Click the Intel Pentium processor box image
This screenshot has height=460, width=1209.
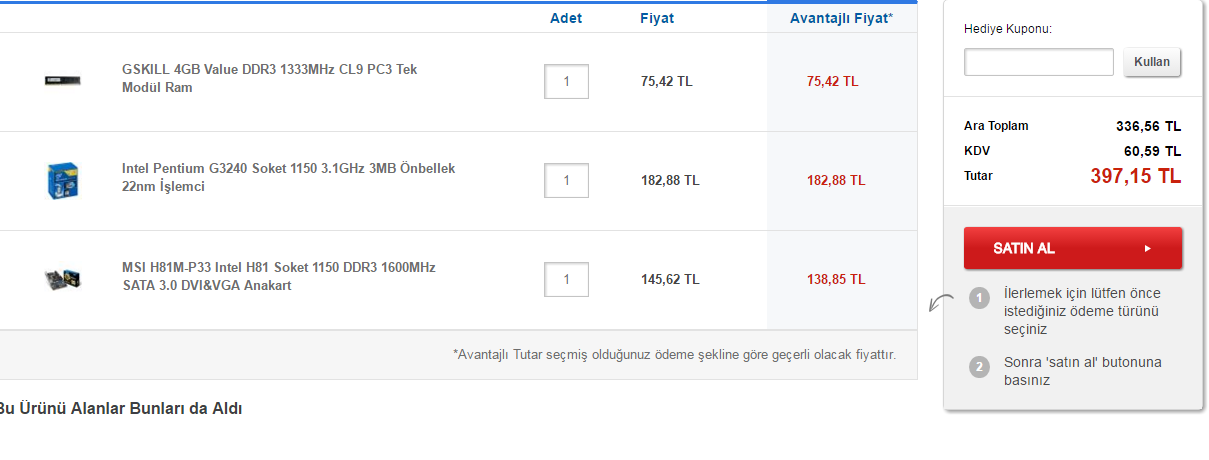[62, 180]
